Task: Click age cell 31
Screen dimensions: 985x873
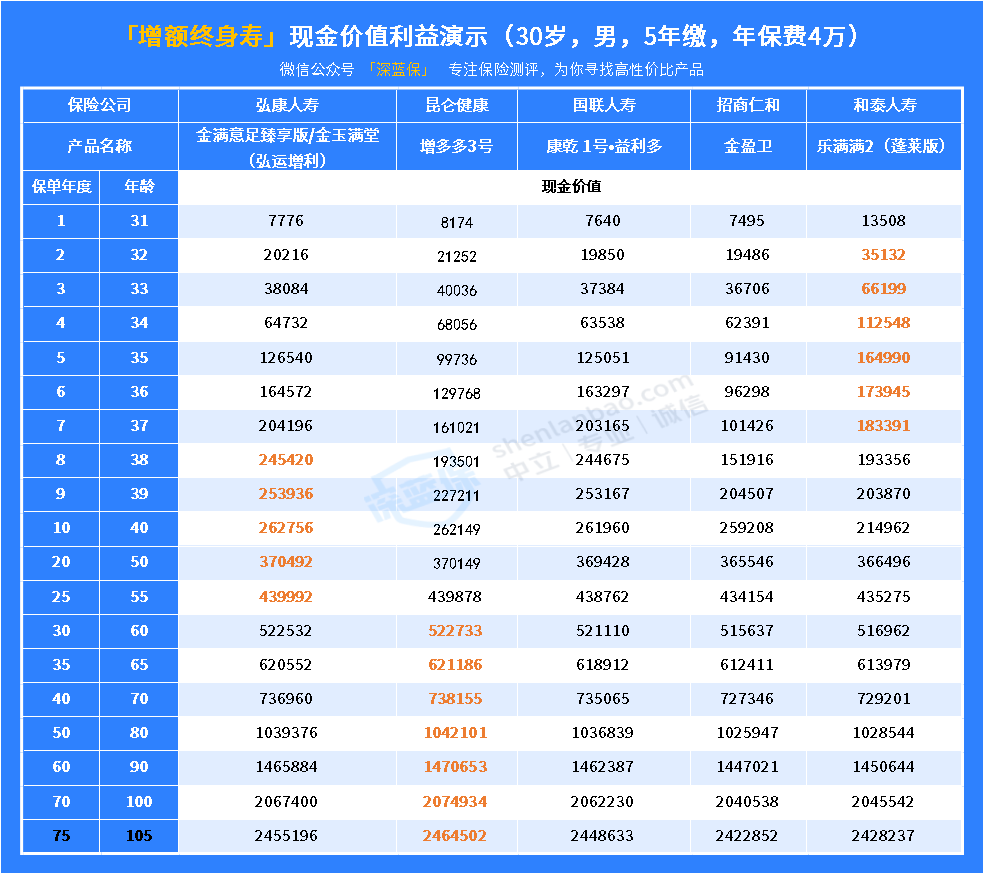Action: [x=139, y=220]
